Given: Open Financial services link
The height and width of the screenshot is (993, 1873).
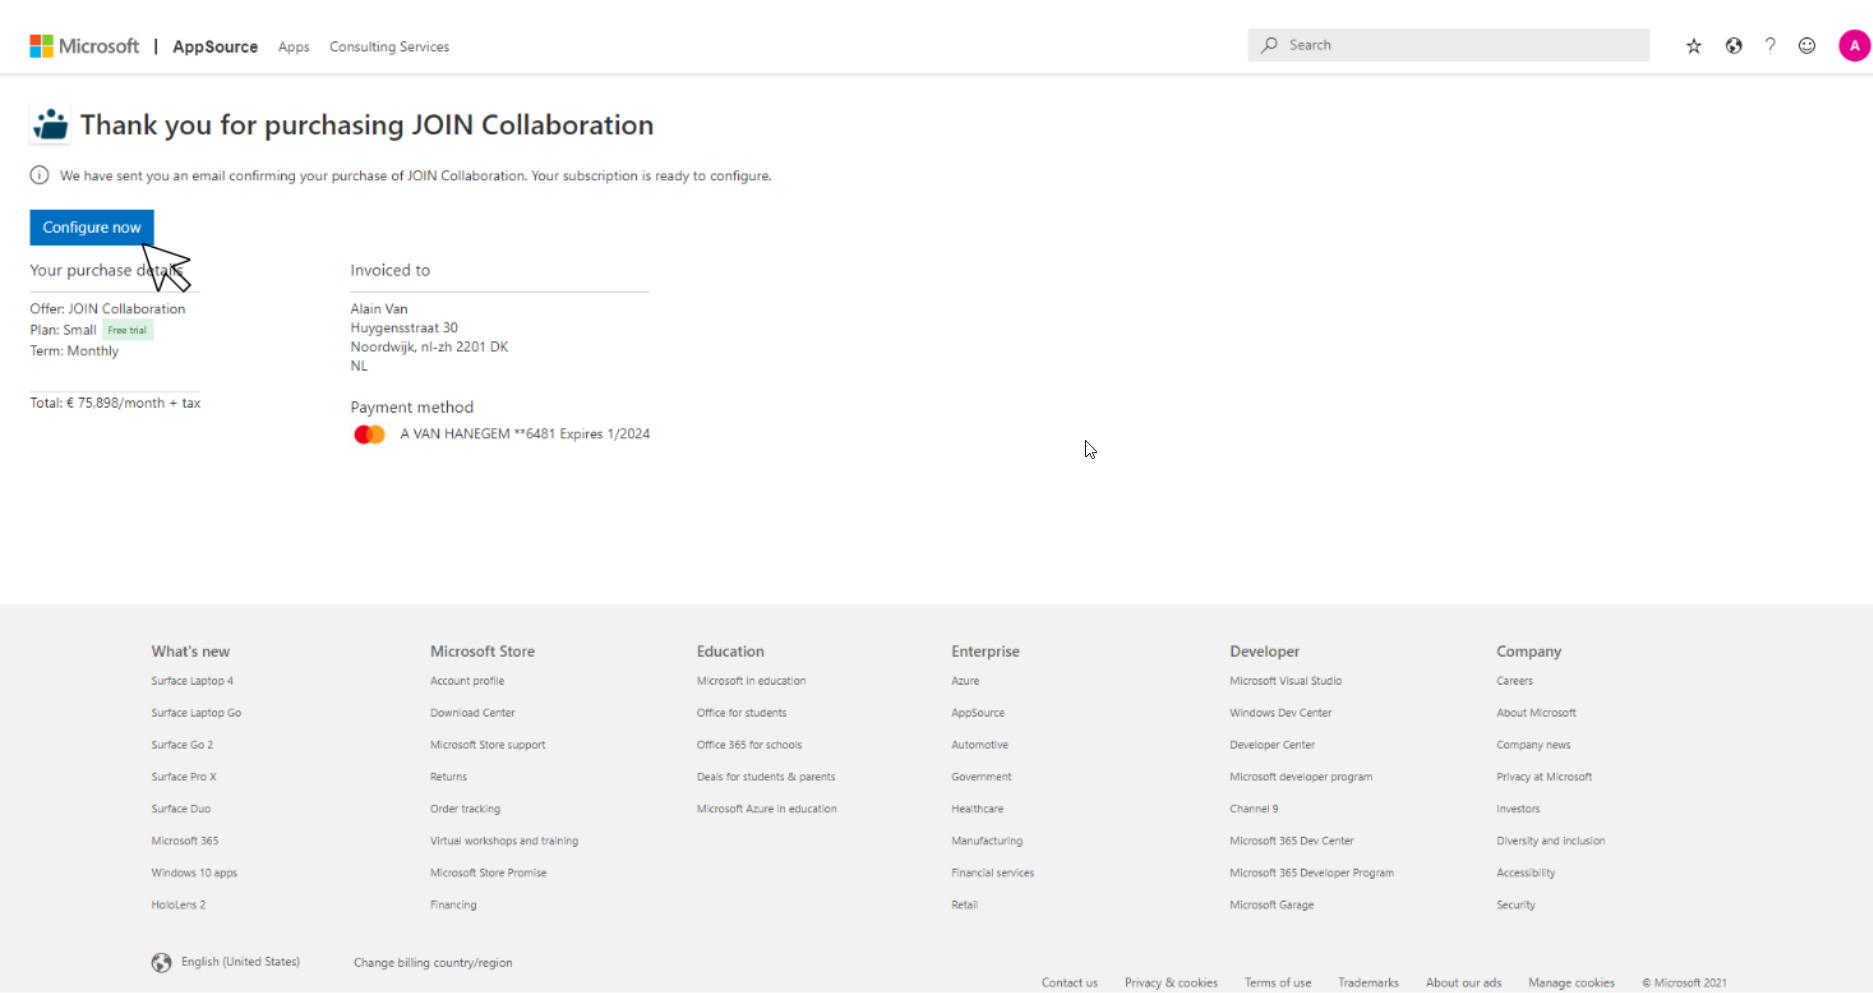Looking at the screenshot, I should tap(993, 873).
